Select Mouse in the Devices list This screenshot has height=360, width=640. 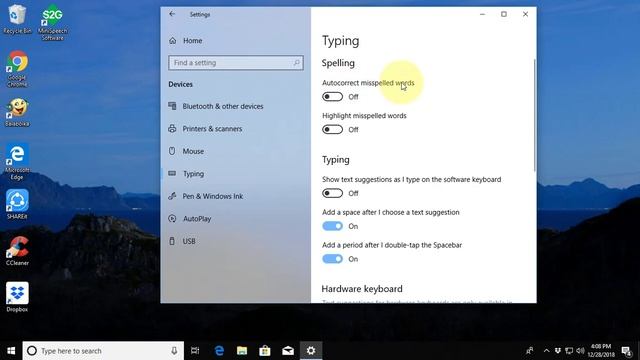click(x=186, y=151)
